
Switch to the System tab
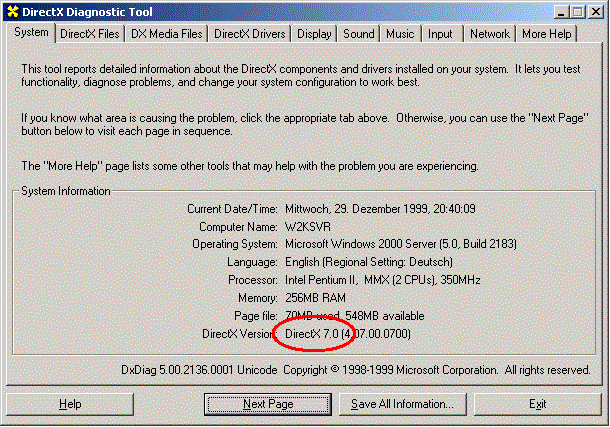click(x=31, y=32)
